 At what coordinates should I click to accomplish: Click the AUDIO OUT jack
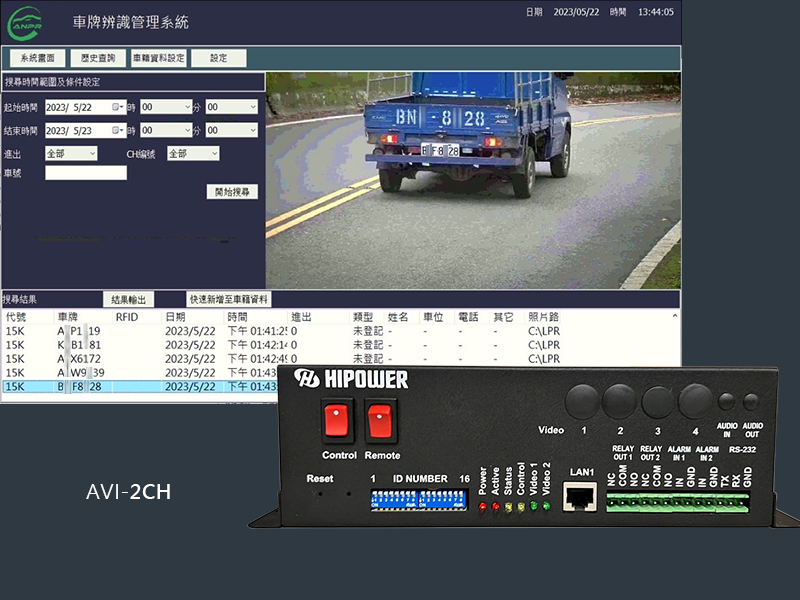pos(751,403)
